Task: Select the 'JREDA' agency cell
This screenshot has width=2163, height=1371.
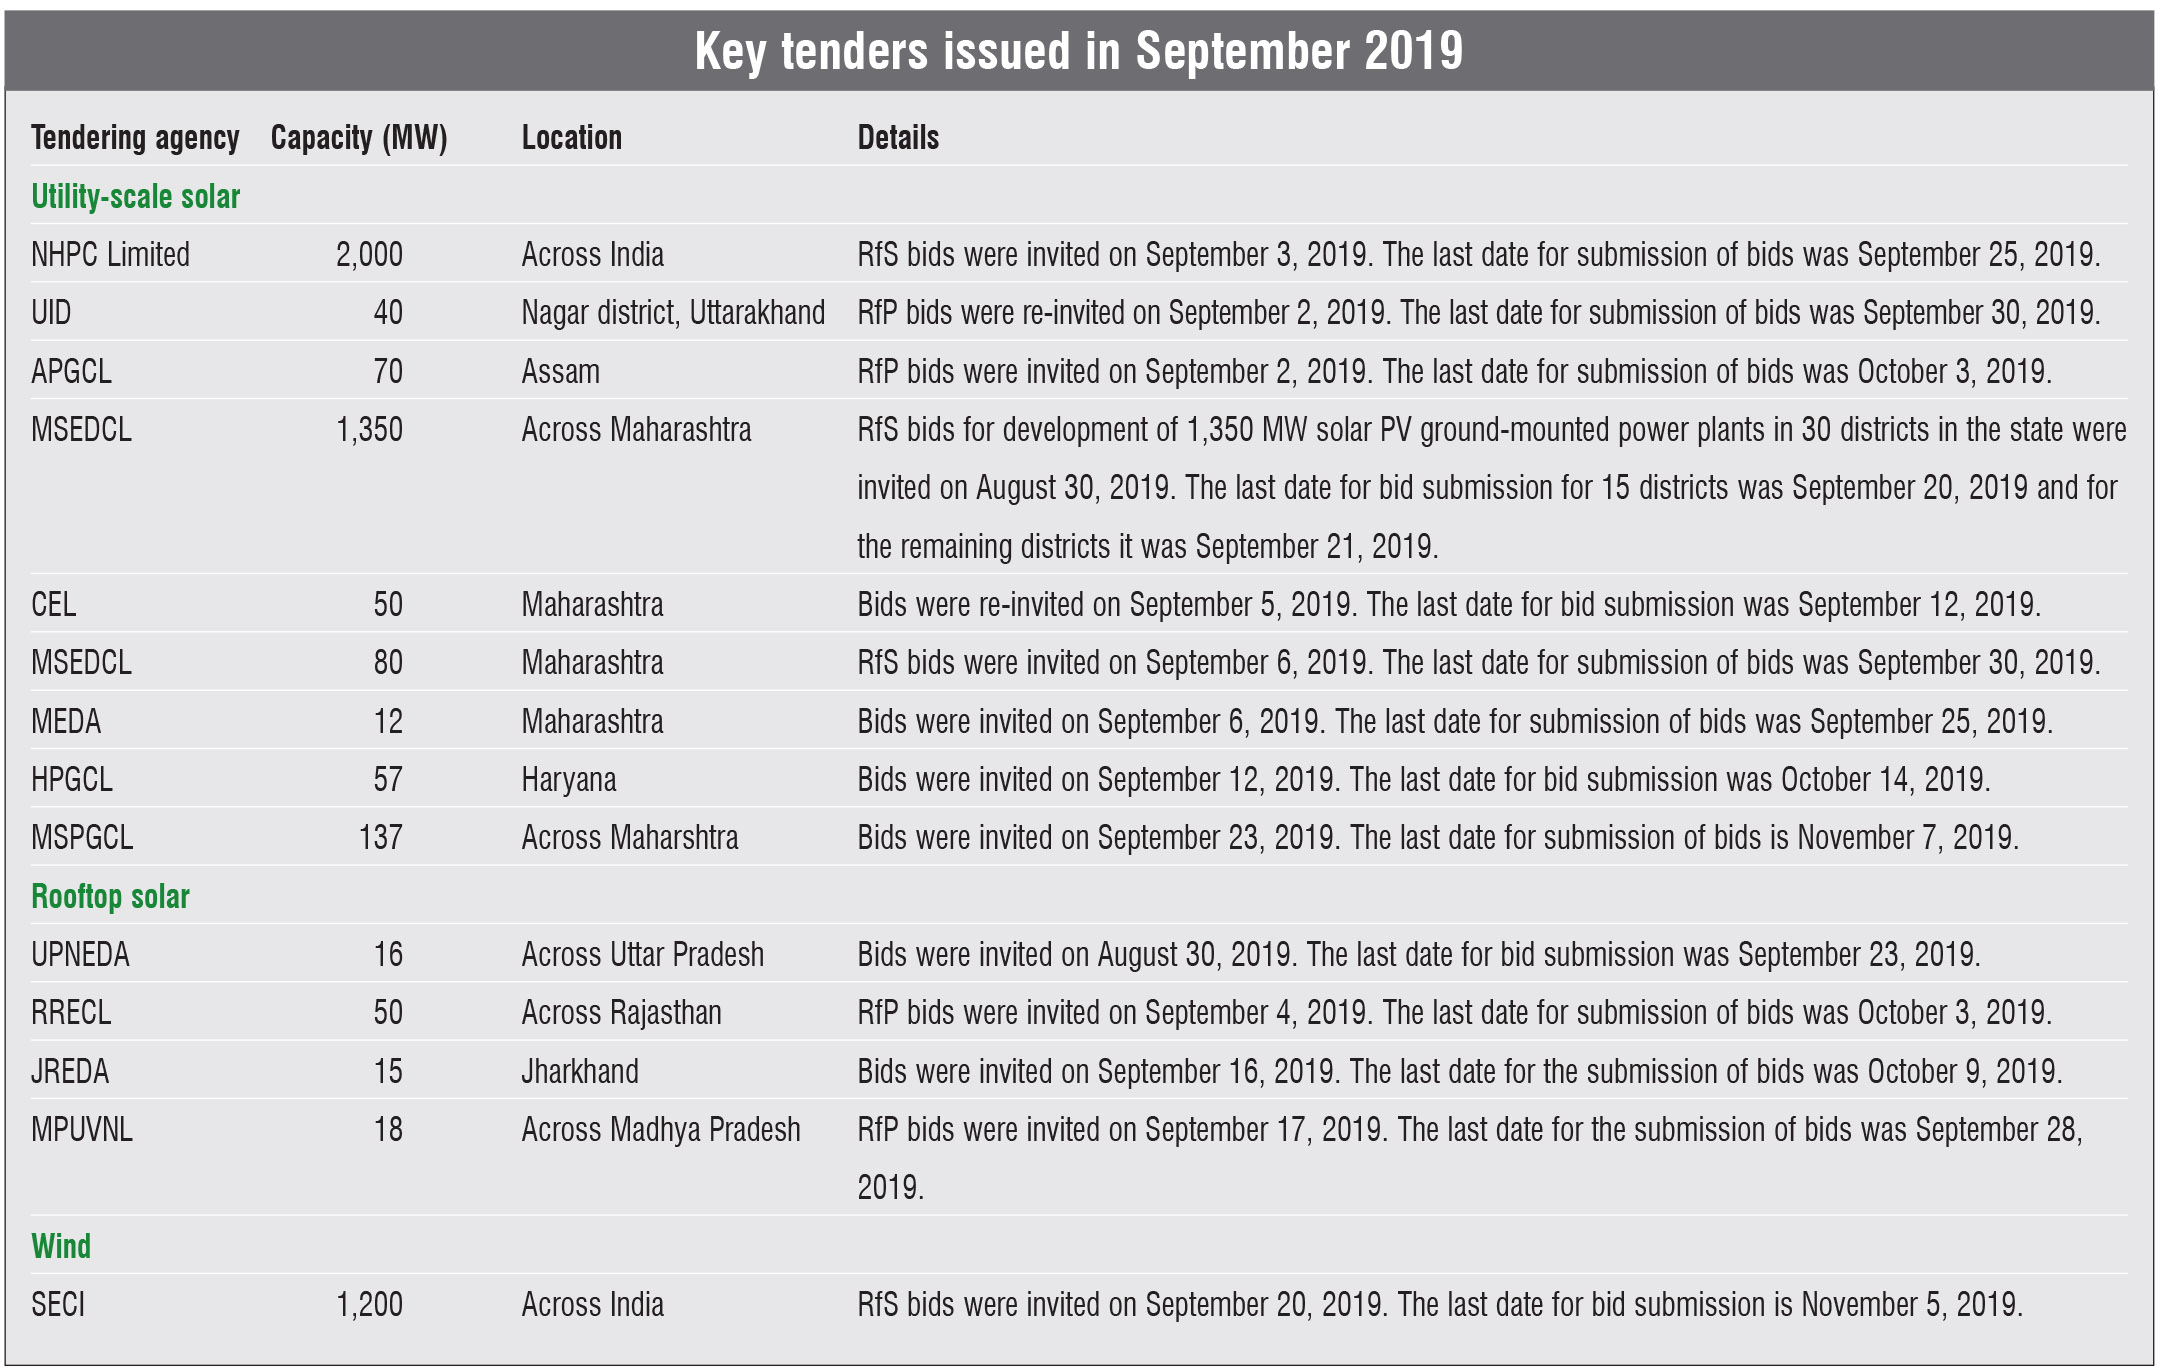Action: (70, 1072)
